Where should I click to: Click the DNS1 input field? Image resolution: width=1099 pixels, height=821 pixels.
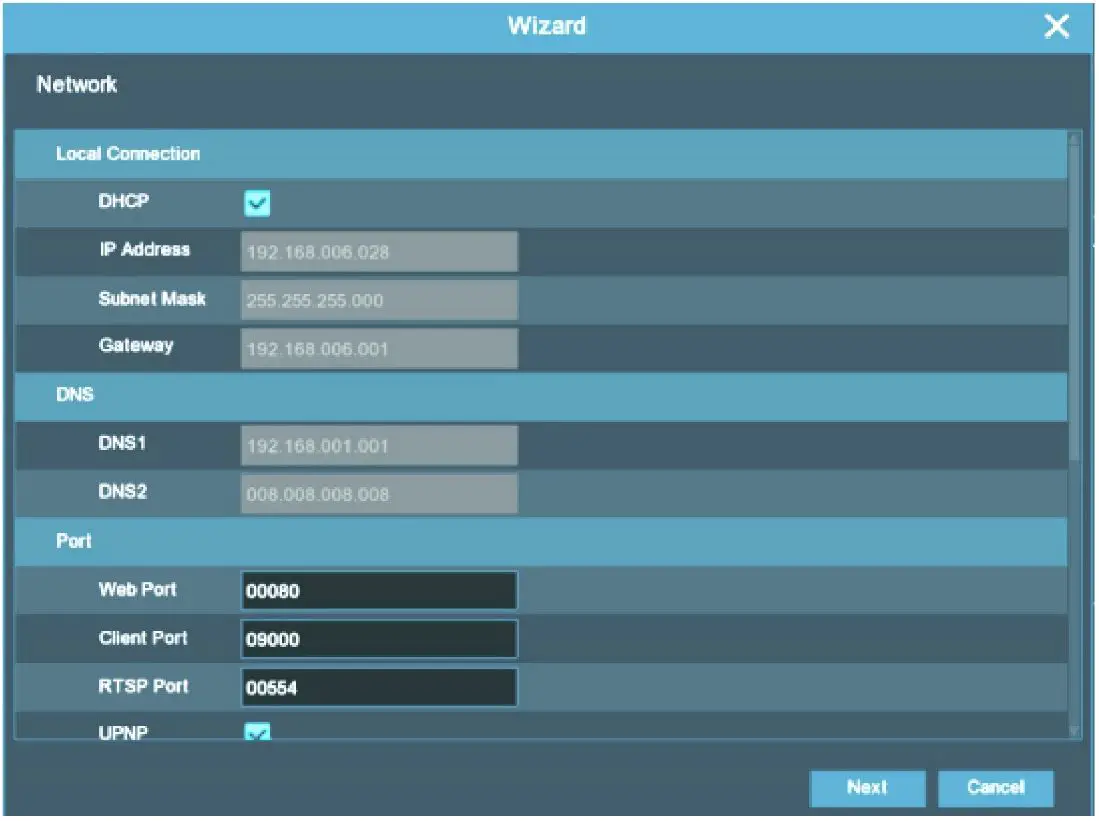(x=379, y=445)
